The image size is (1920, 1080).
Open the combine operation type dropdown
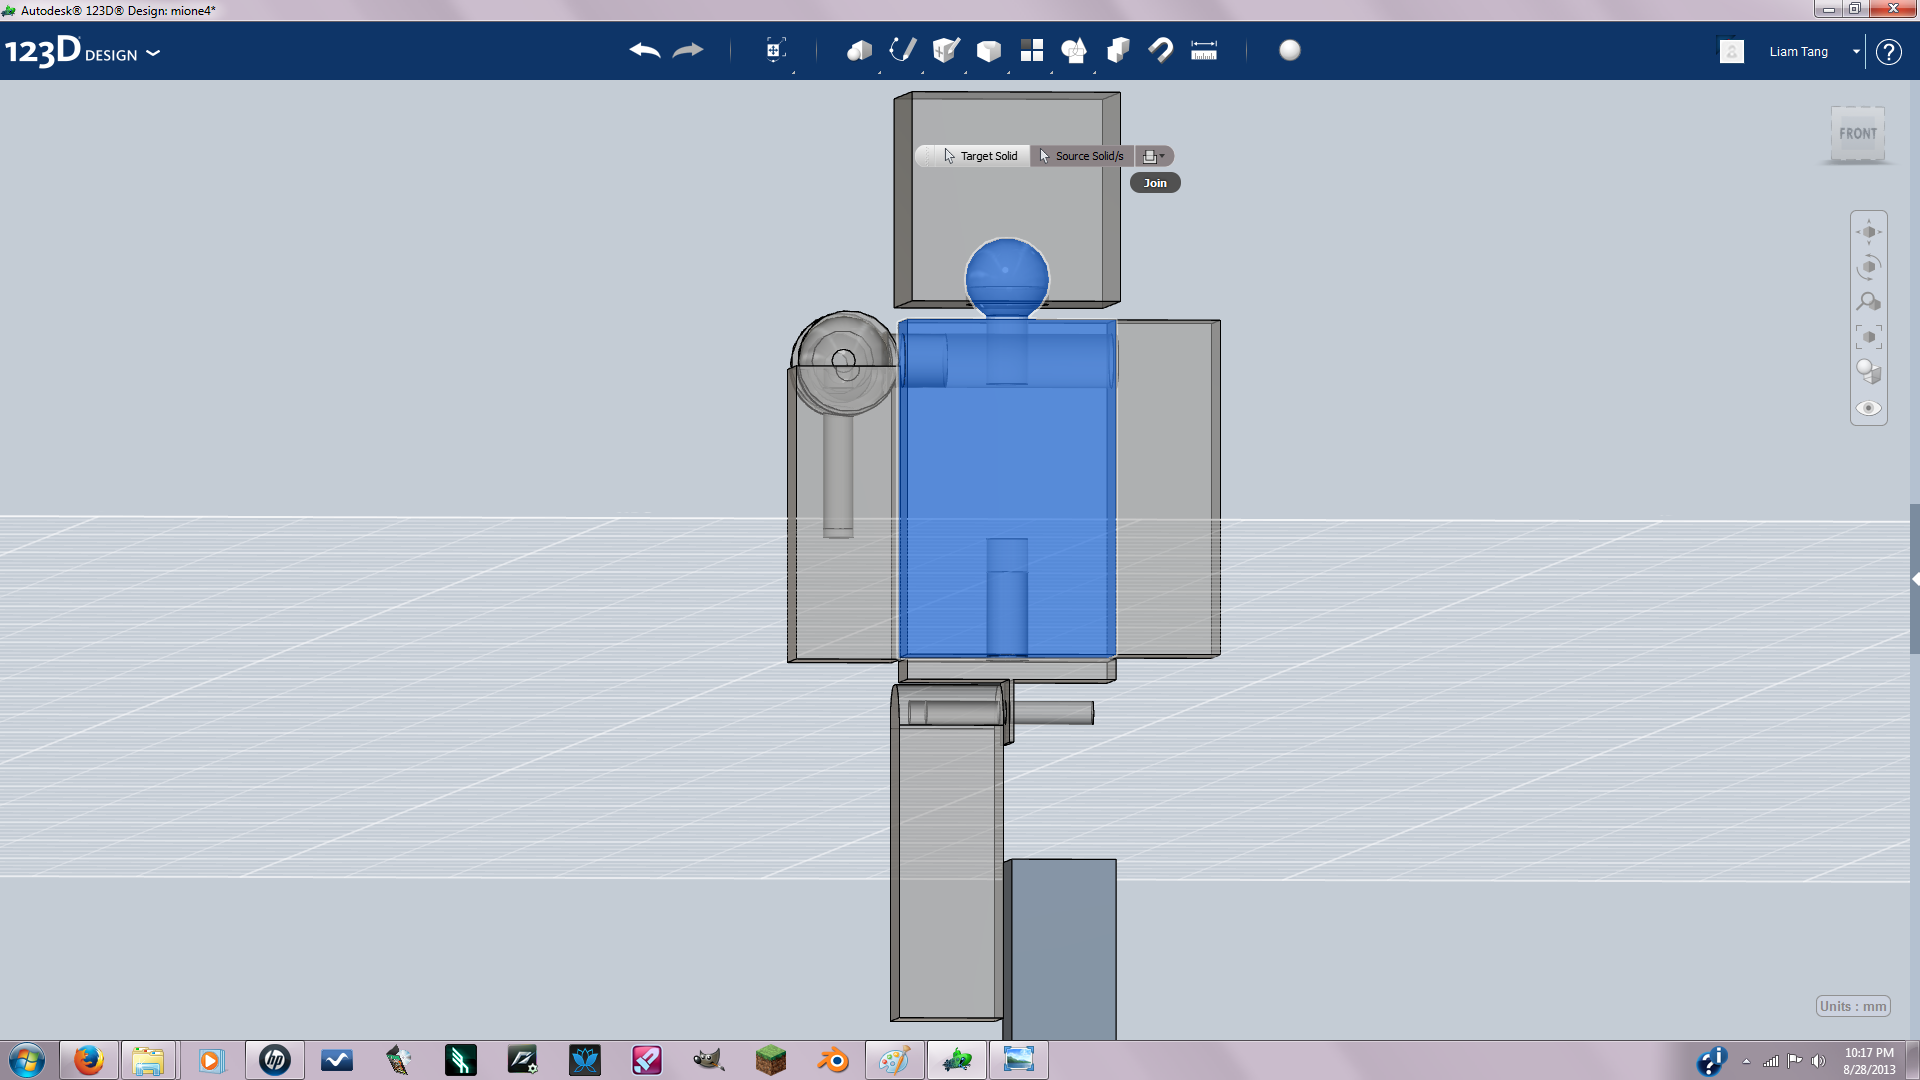pyautogui.click(x=1154, y=156)
